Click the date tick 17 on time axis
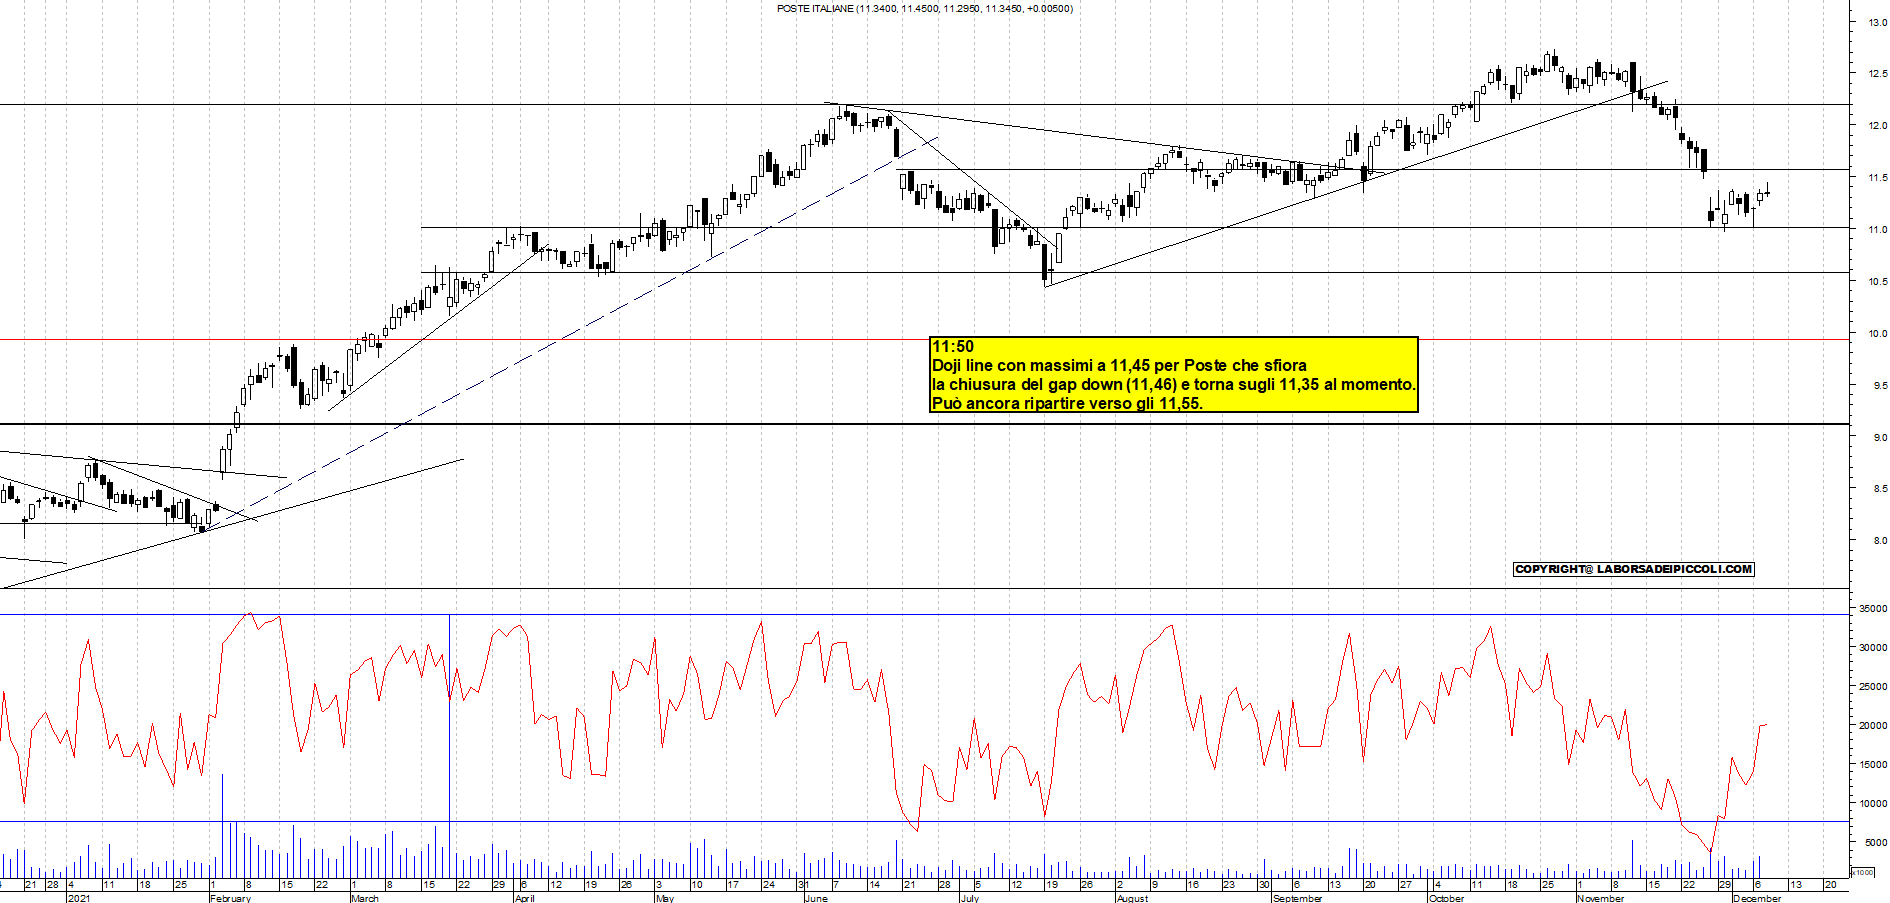This screenshot has width=1890, height=903. pos(732,885)
